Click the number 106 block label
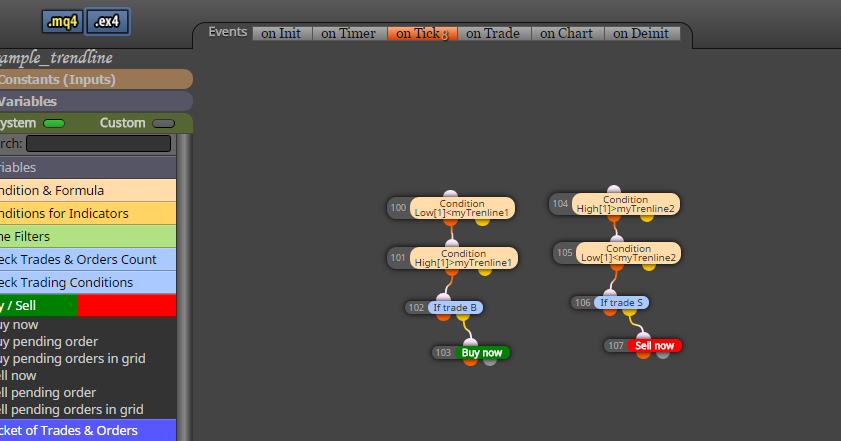Viewport: 841px width, 441px height. 583,303
